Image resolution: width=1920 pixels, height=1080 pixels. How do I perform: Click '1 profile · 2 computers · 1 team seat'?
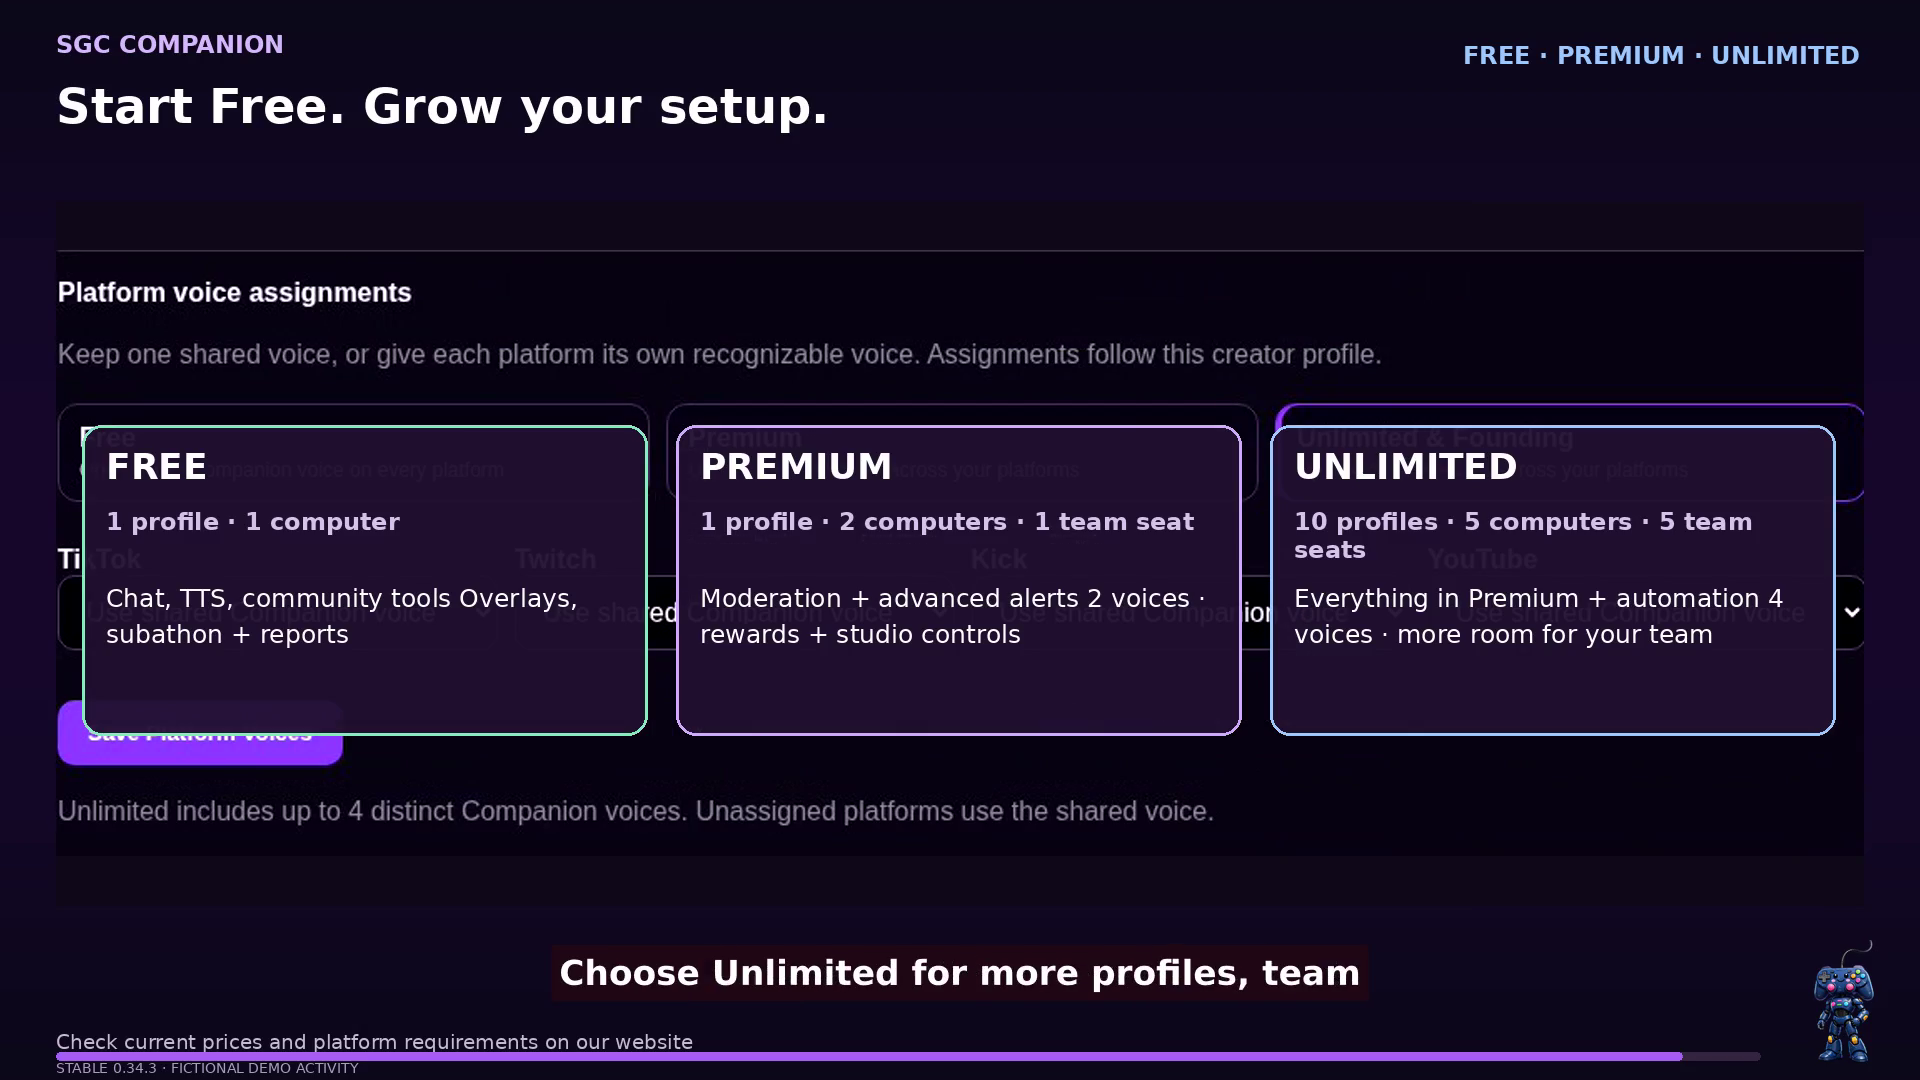click(947, 522)
